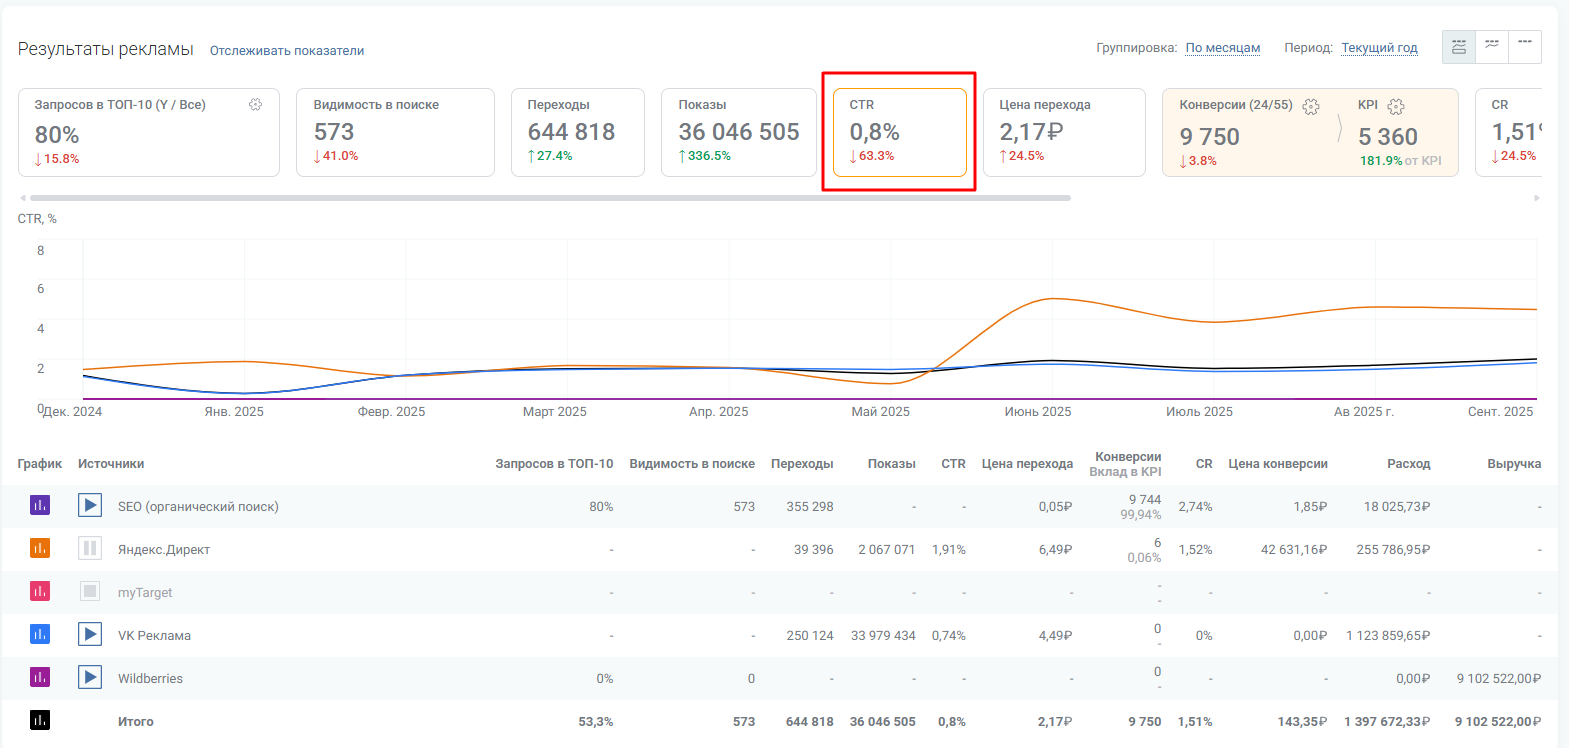Open the KPI settings gear icon

tap(1396, 106)
